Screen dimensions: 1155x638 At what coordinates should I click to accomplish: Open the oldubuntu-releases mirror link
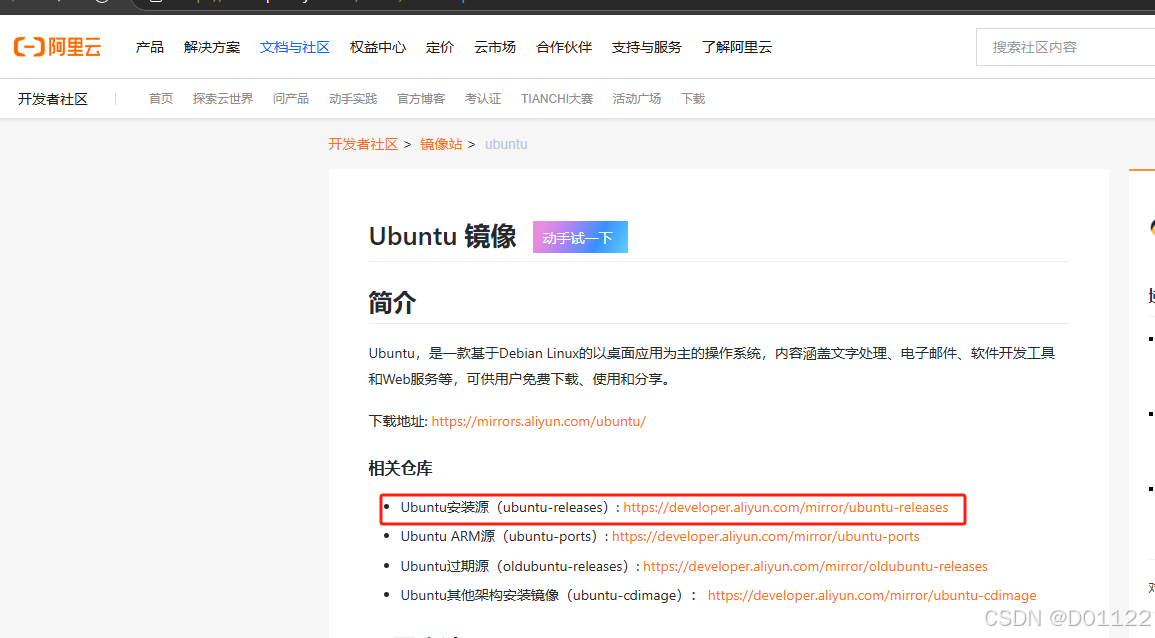tap(815, 567)
